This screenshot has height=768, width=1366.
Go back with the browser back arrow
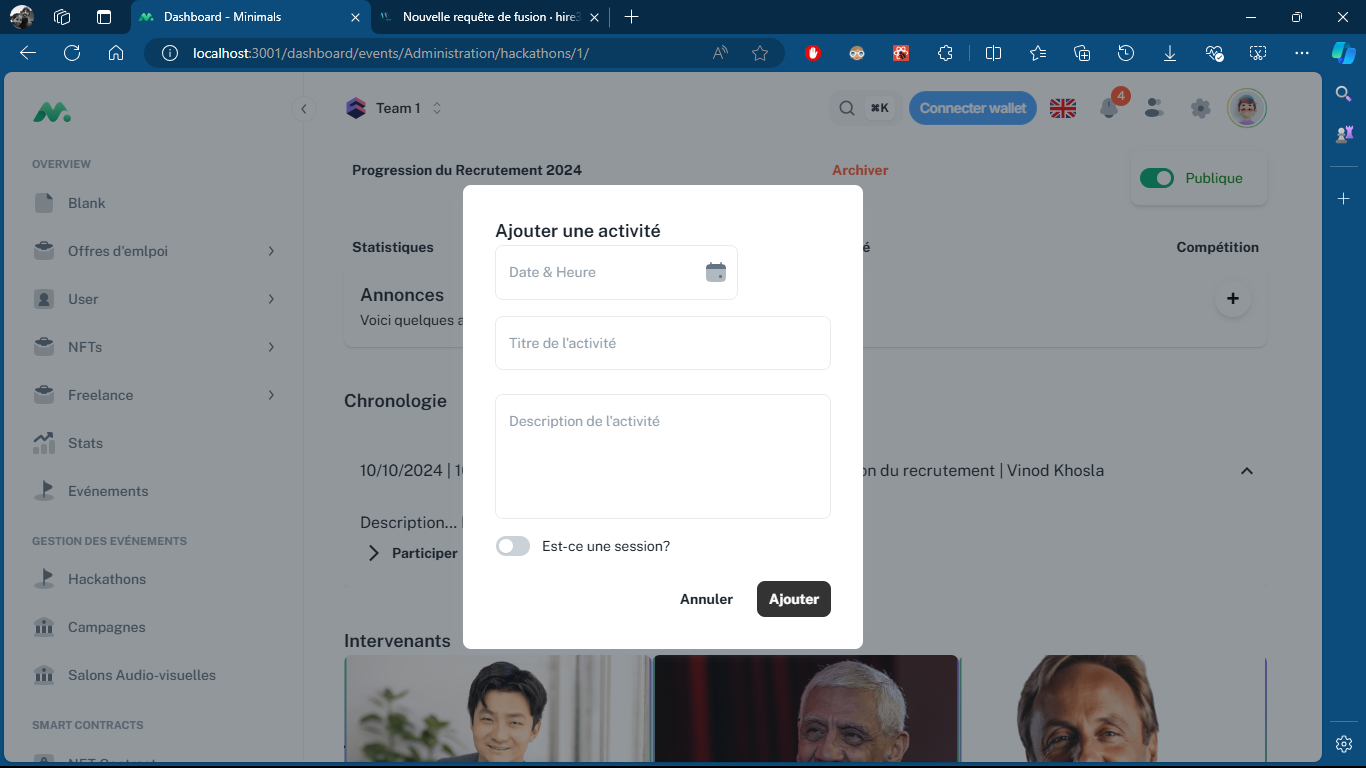click(x=28, y=53)
